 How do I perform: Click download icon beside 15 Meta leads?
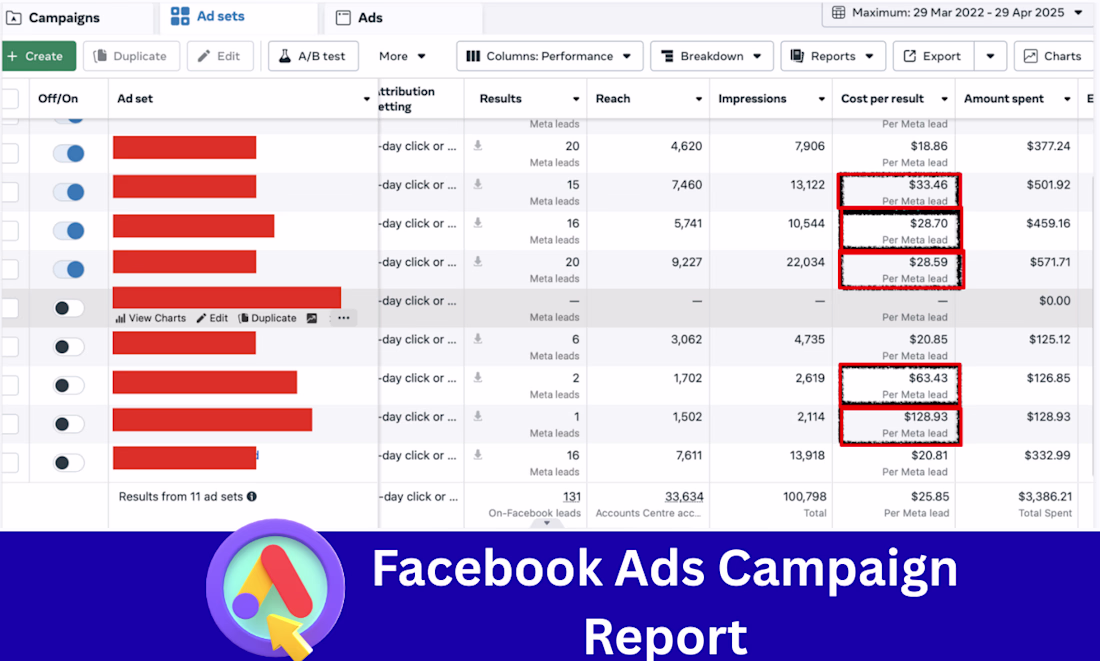coord(477,184)
